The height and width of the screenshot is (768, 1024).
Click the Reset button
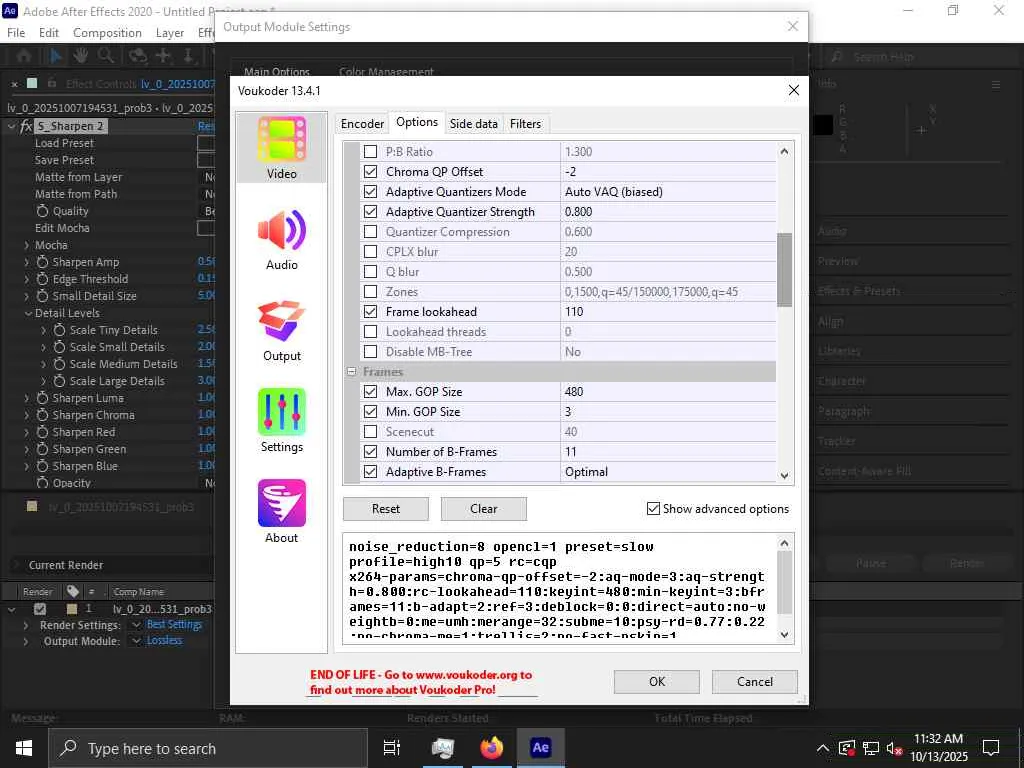(386, 509)
